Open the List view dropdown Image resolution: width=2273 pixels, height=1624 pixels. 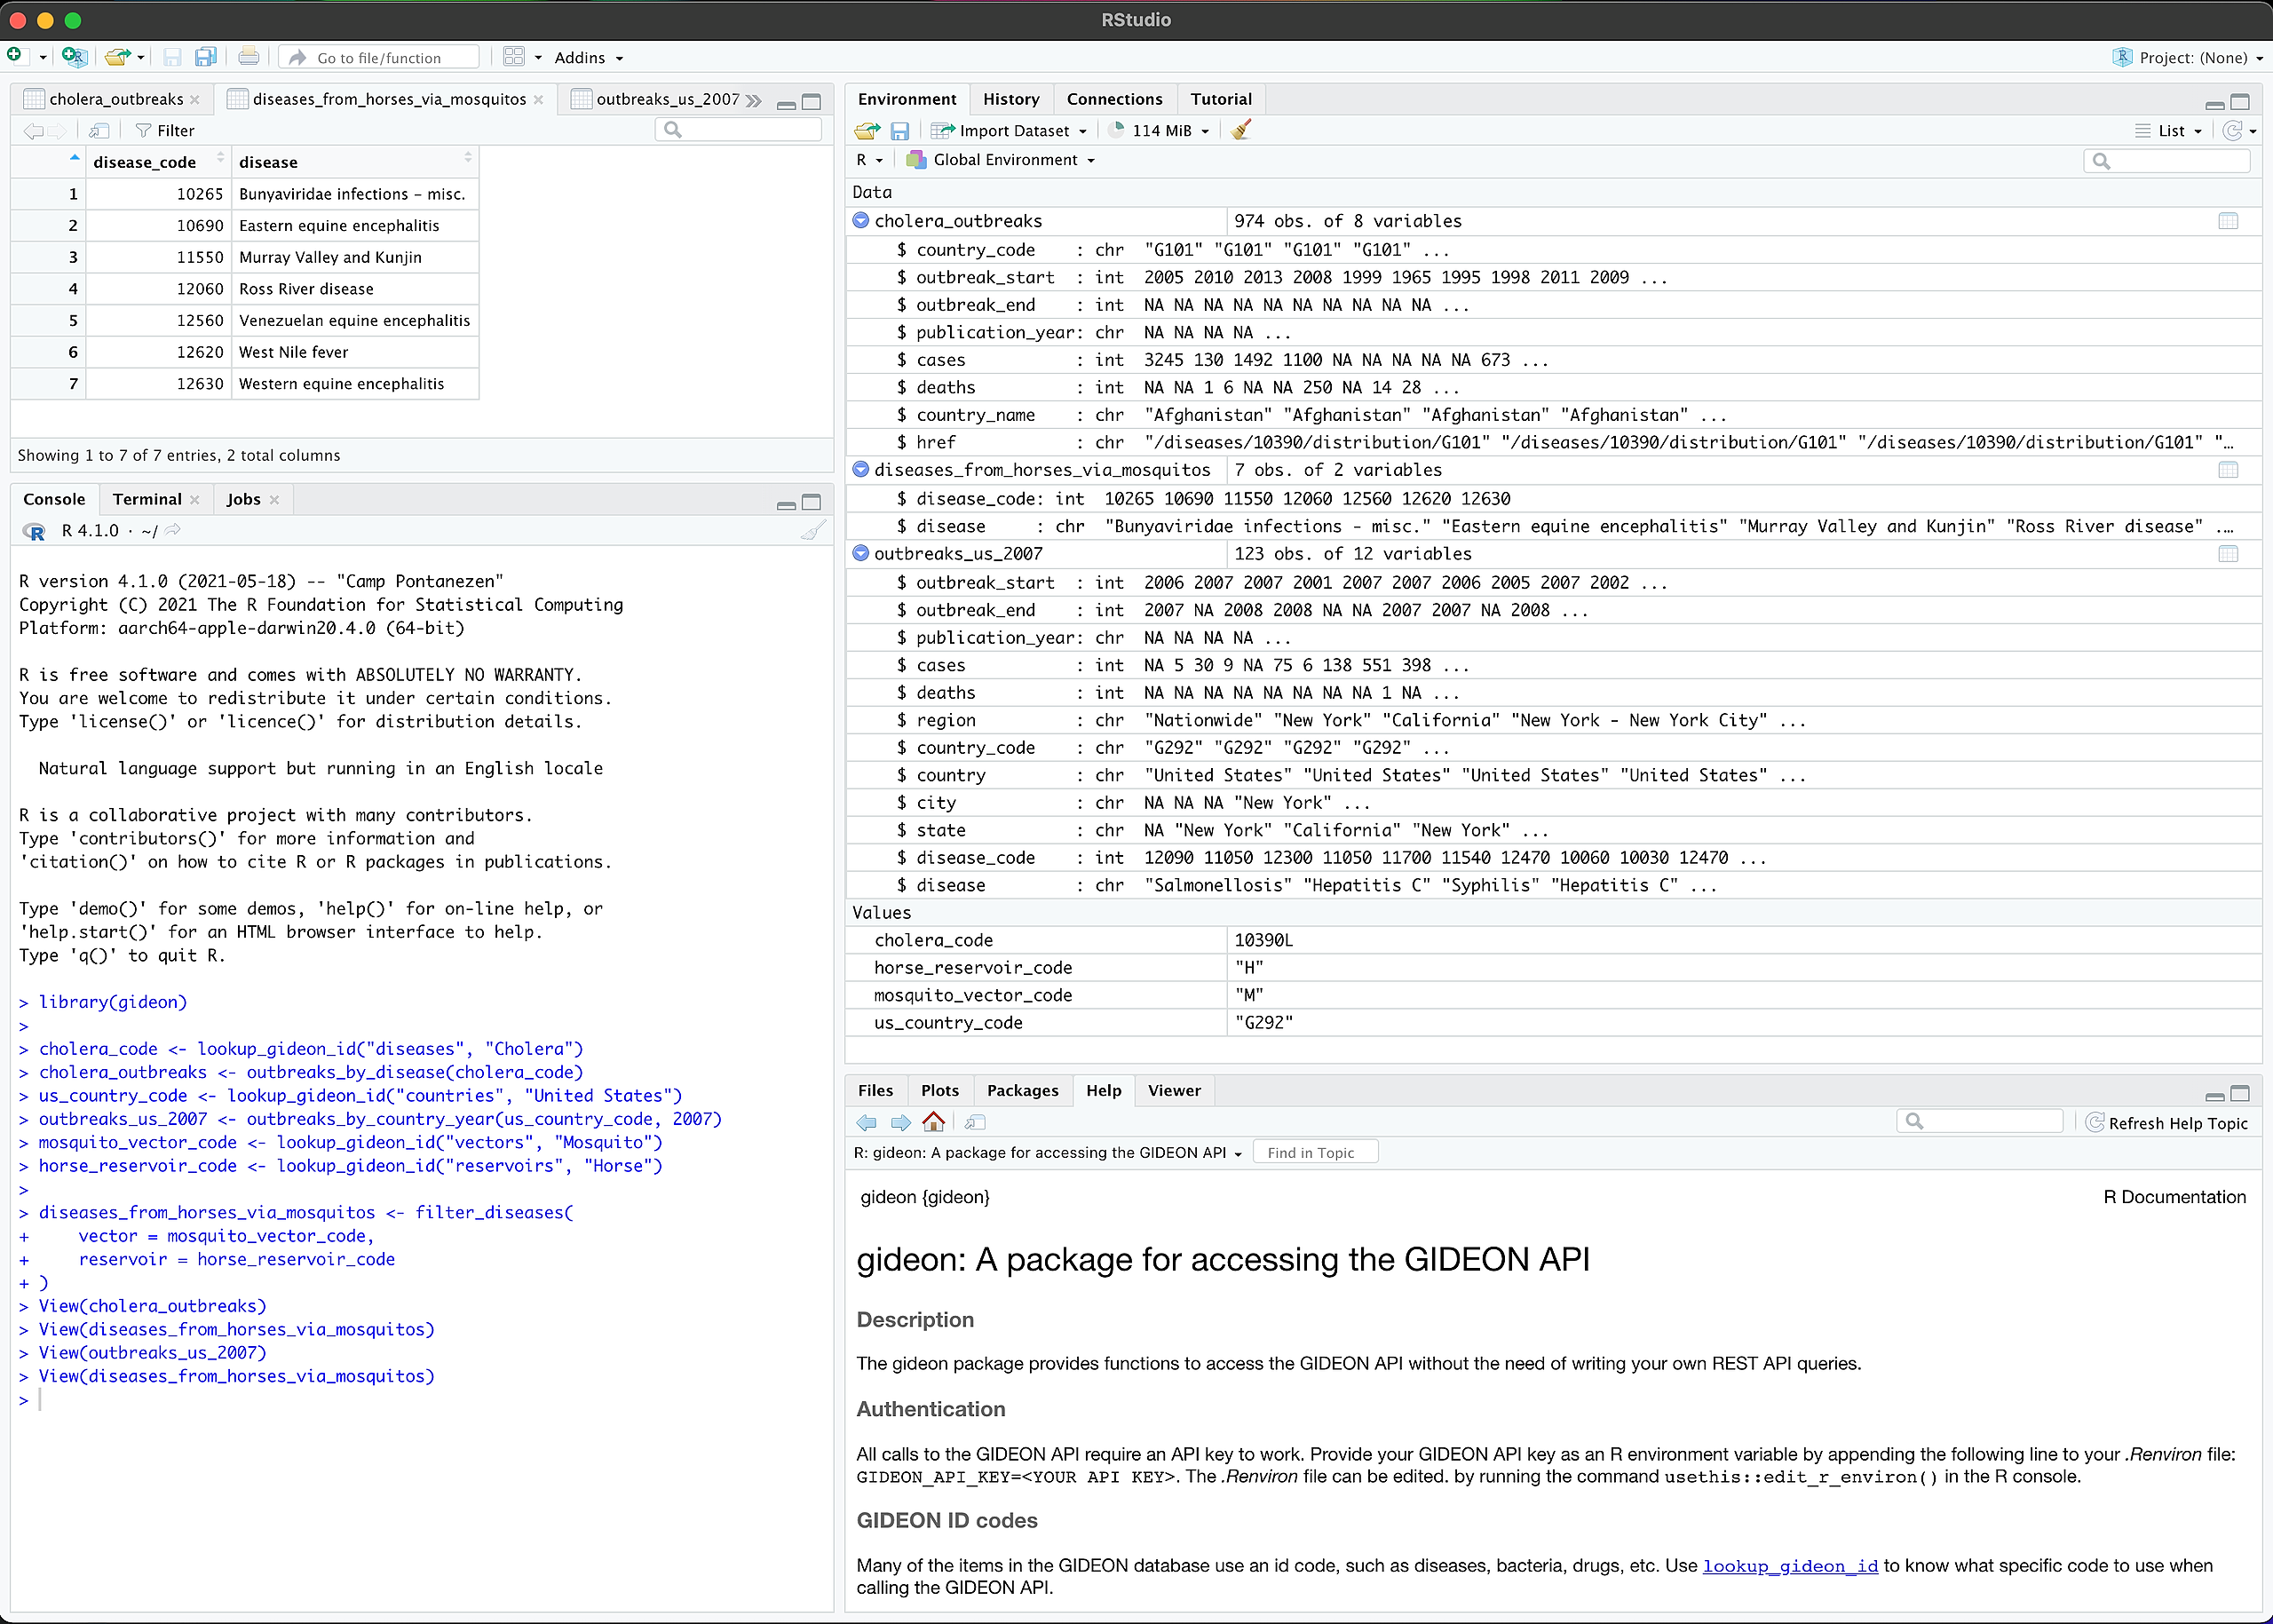pos(2168,131)
